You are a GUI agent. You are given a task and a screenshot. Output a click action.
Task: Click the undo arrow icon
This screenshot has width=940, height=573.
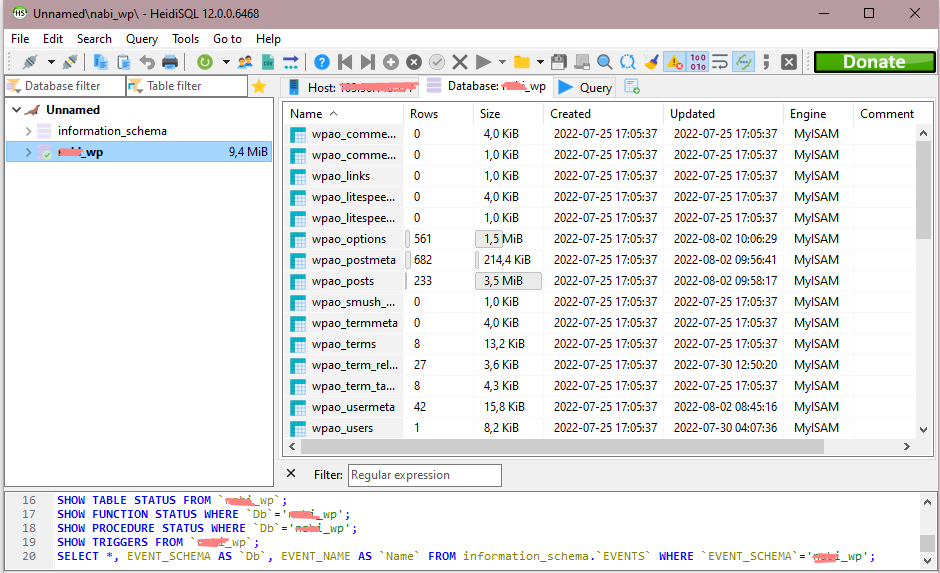tap(147, 62)
